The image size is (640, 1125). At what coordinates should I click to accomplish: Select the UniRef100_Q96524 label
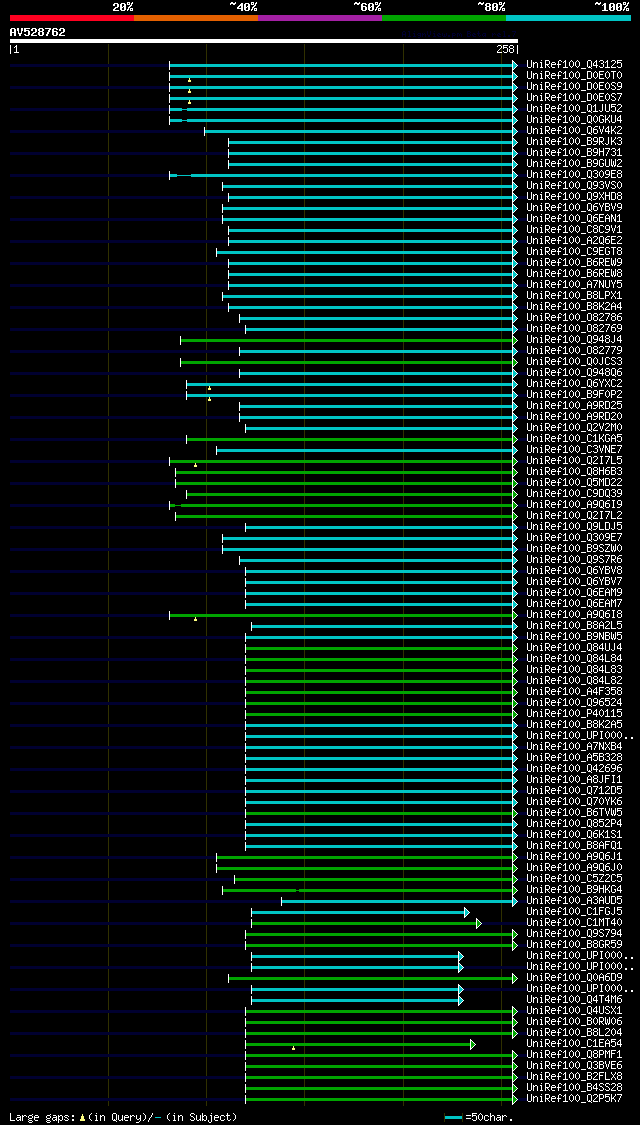pos(574,703)
